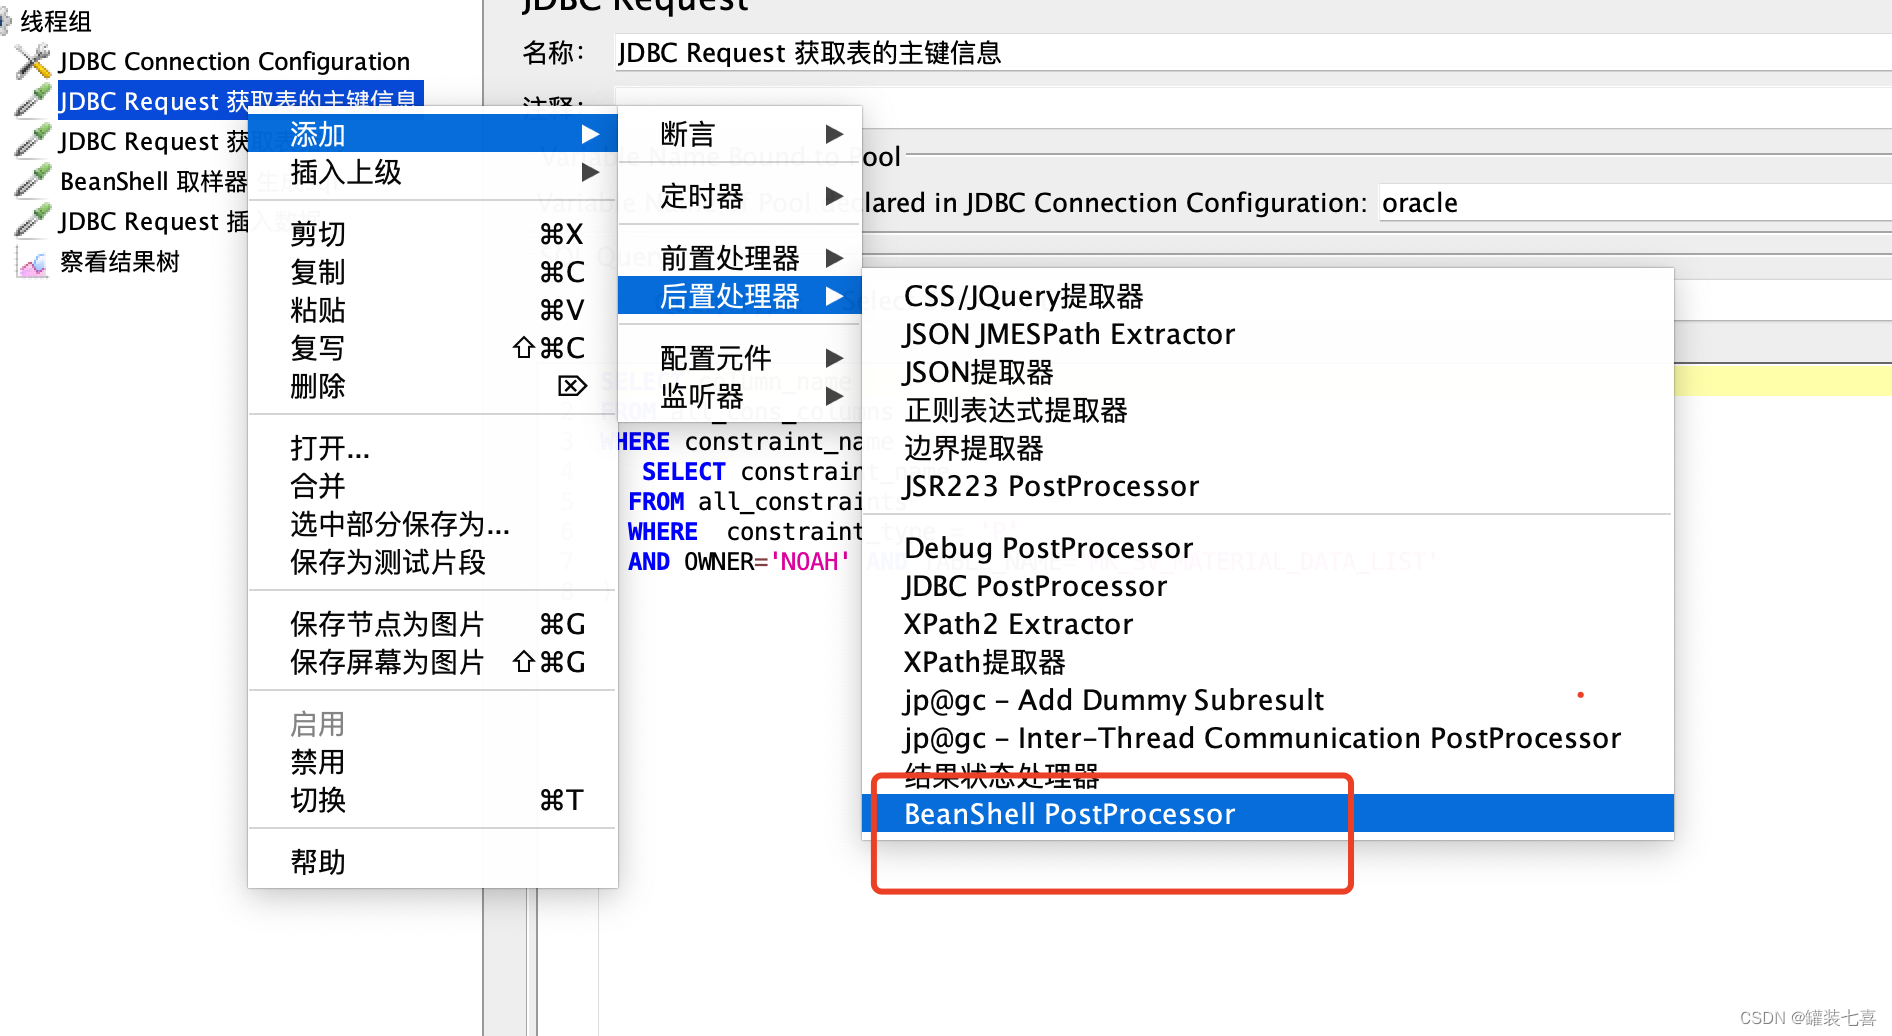Select JDBC Connection Configuration tree node
The image size is (1892, 1036).
coord(234,61)
